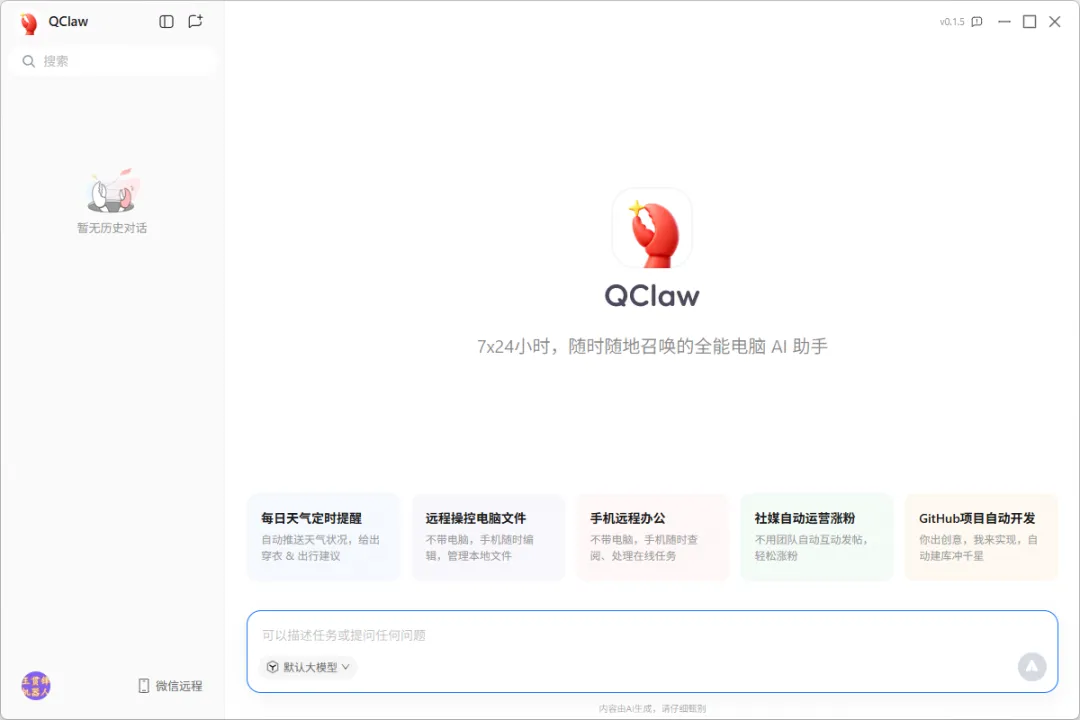The width and height of the screenshot is (1080, 720).
Task: Open 微信远程 remote option
Action: click(170, 686)
